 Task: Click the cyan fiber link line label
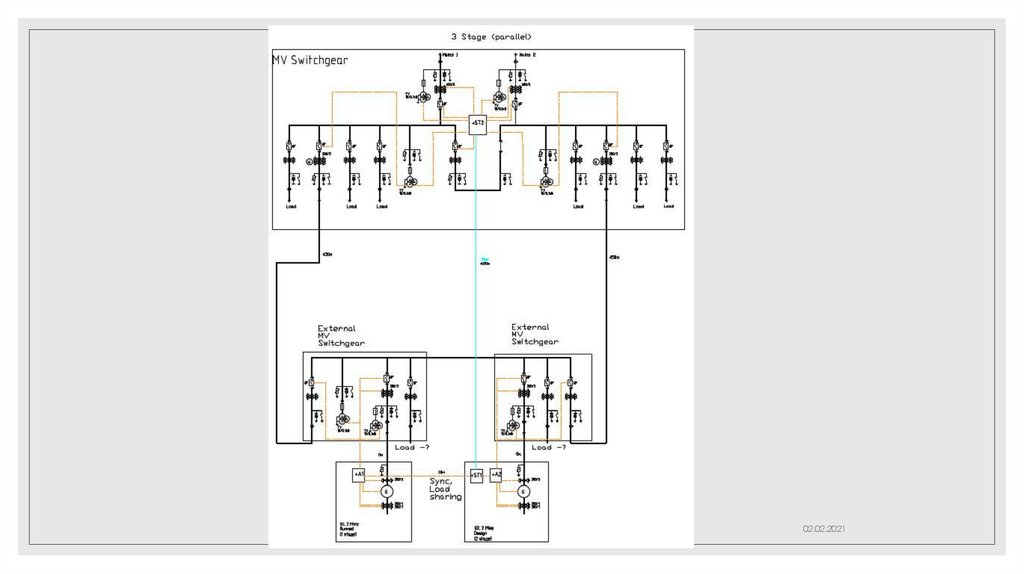point(485,261)
